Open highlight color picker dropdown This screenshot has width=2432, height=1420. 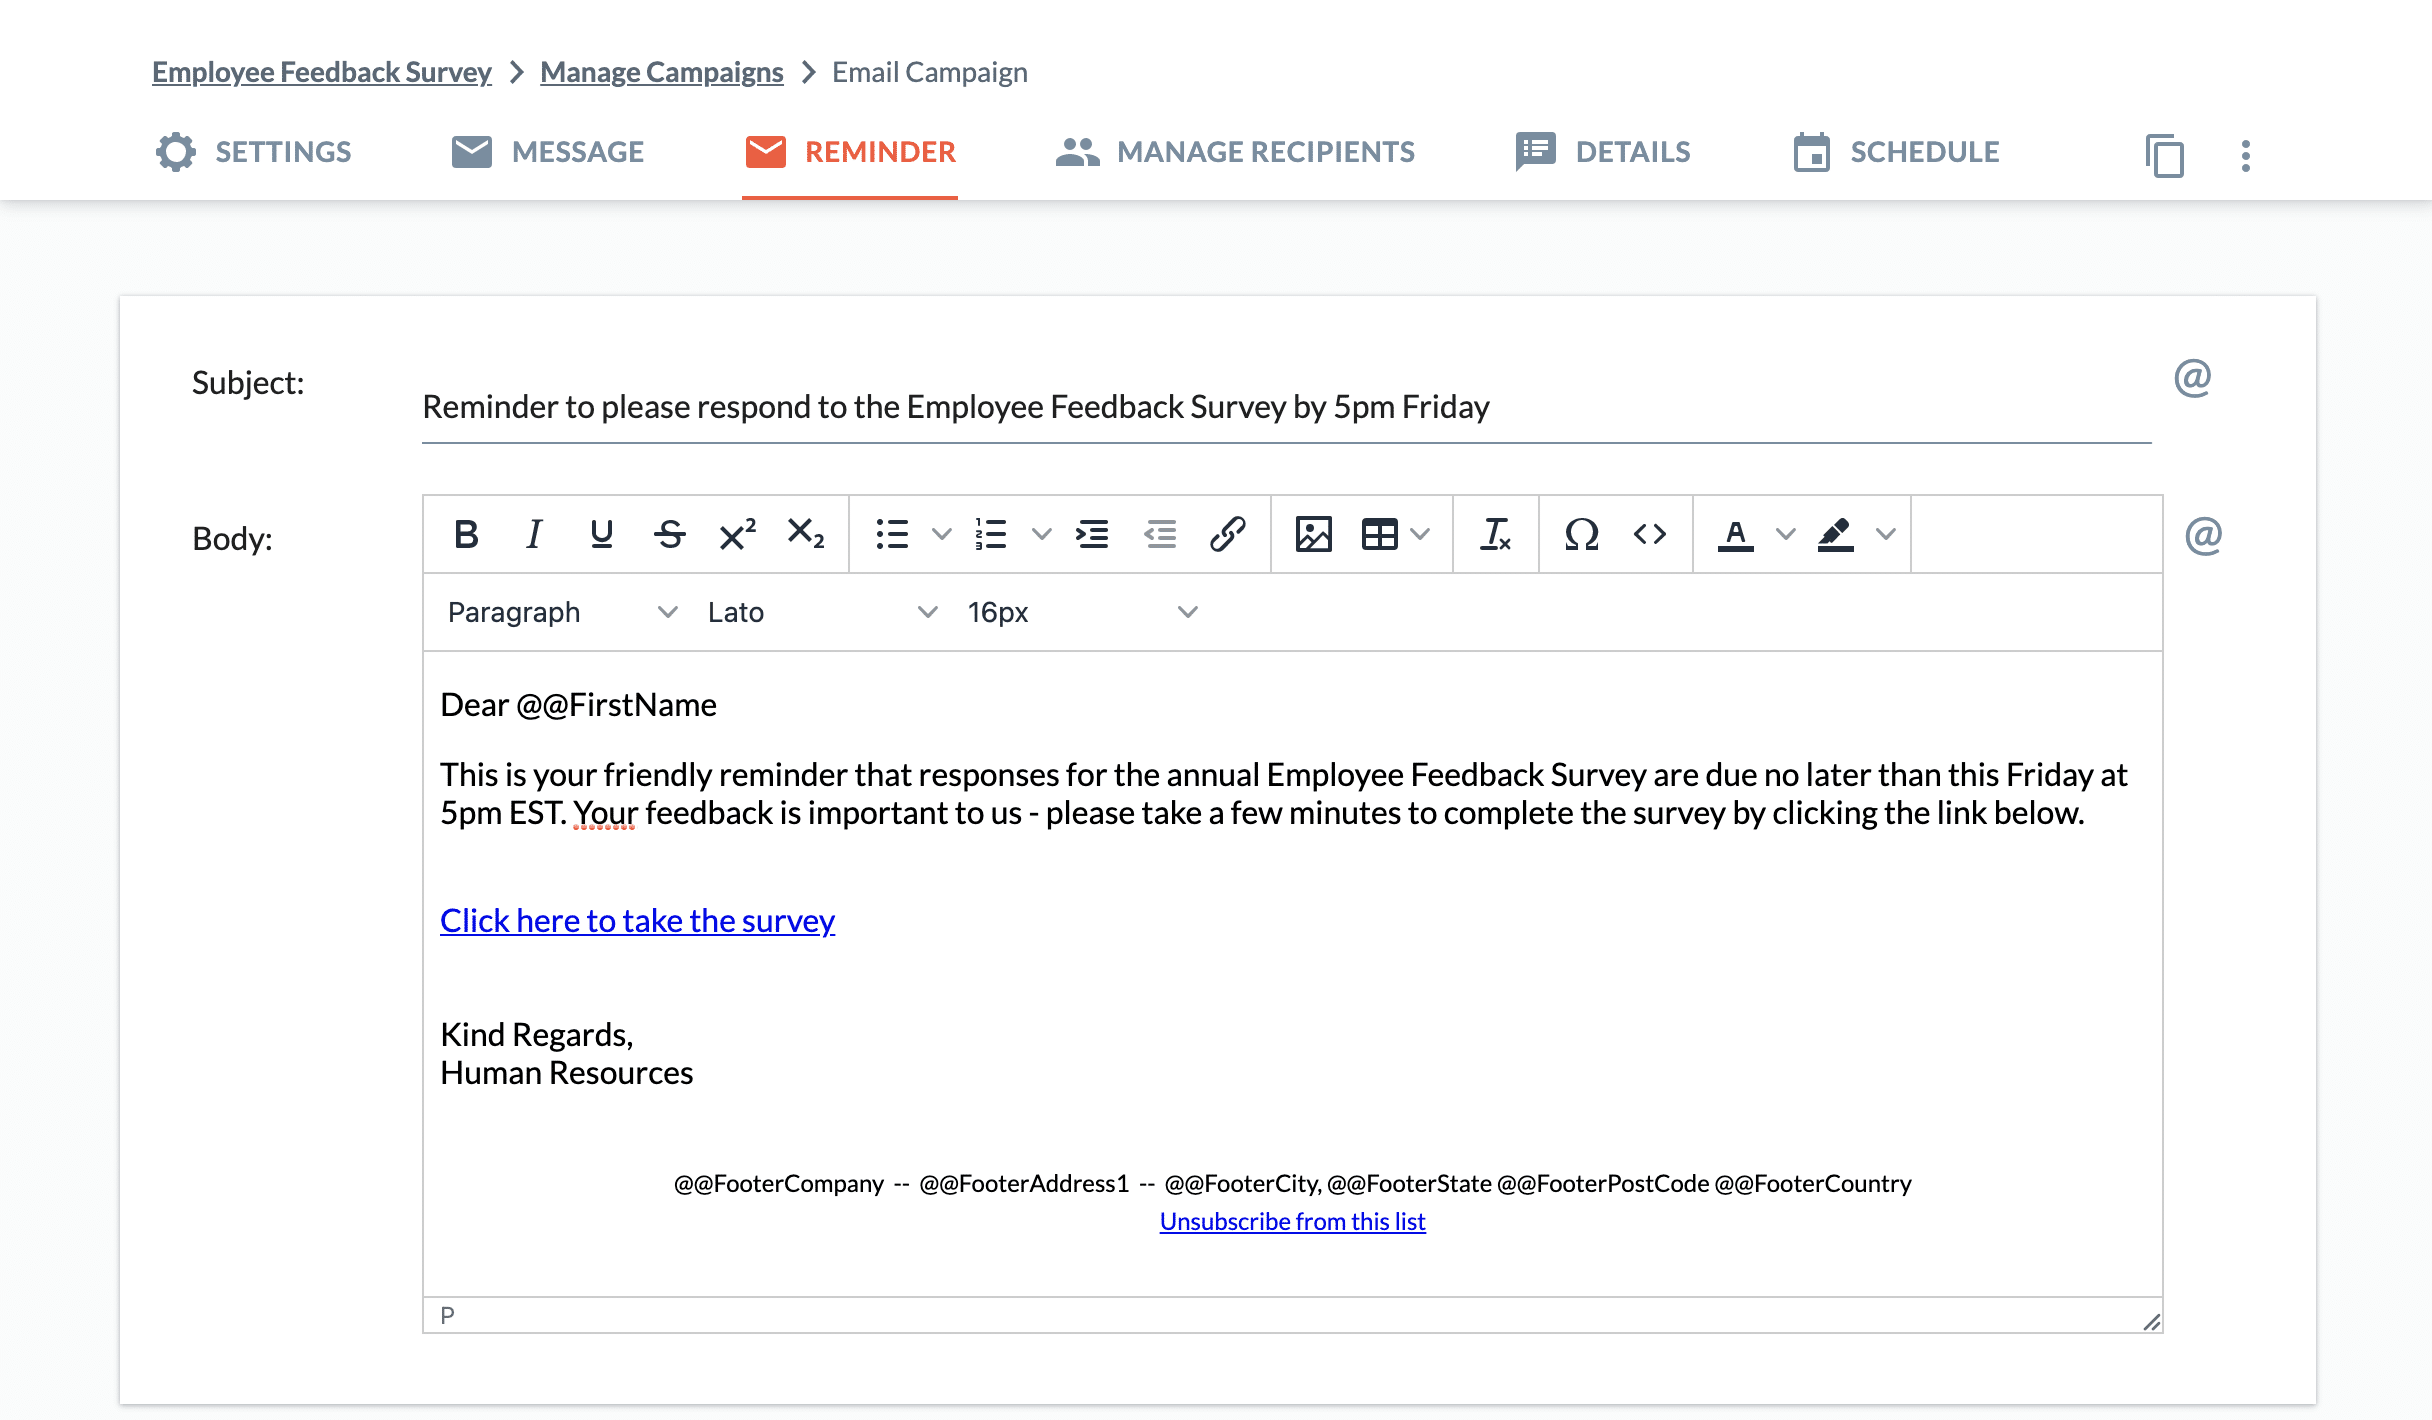[1885, 534]
